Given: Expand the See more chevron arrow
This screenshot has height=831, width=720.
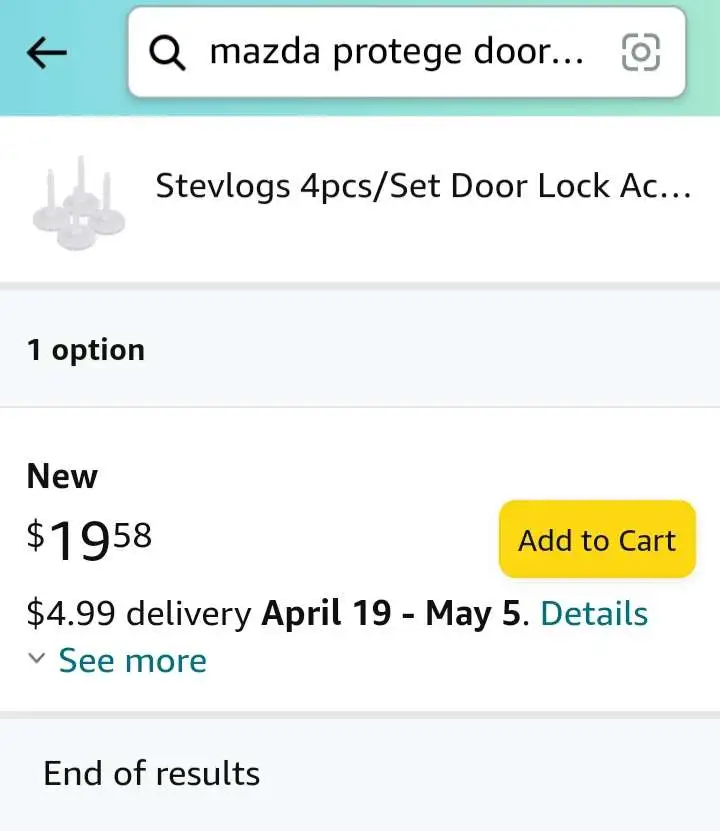Looking at the screenshot, I should pos(37,659).
